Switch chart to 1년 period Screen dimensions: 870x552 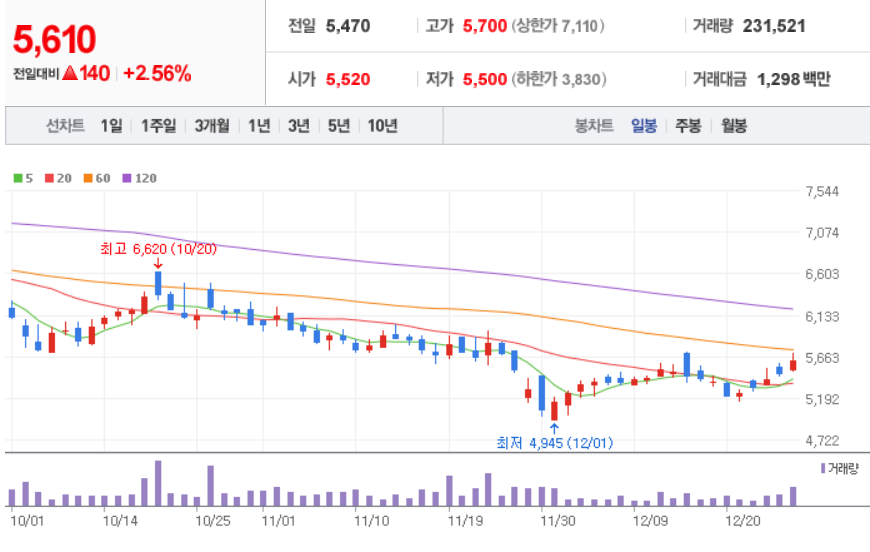259,126
